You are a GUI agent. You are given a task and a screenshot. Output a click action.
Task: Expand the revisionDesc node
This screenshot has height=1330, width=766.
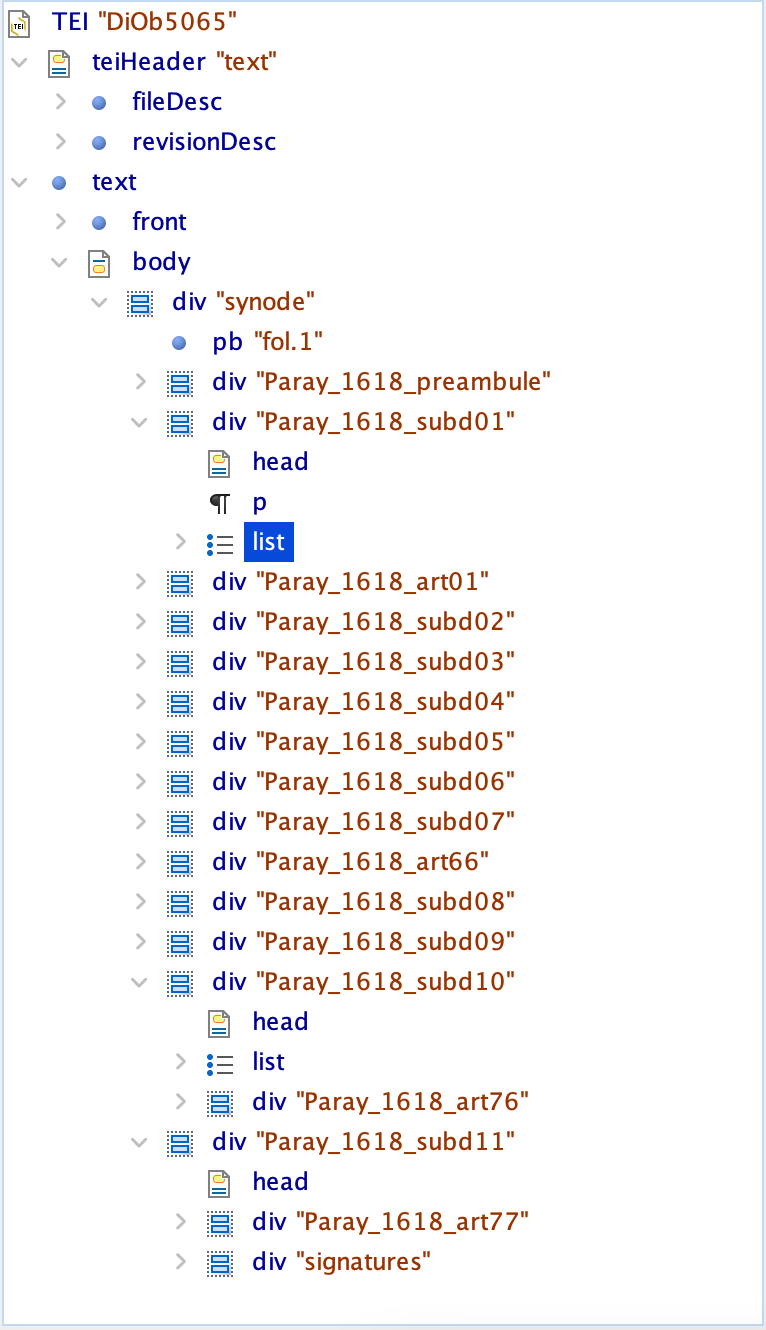click(x=60, y=142)
